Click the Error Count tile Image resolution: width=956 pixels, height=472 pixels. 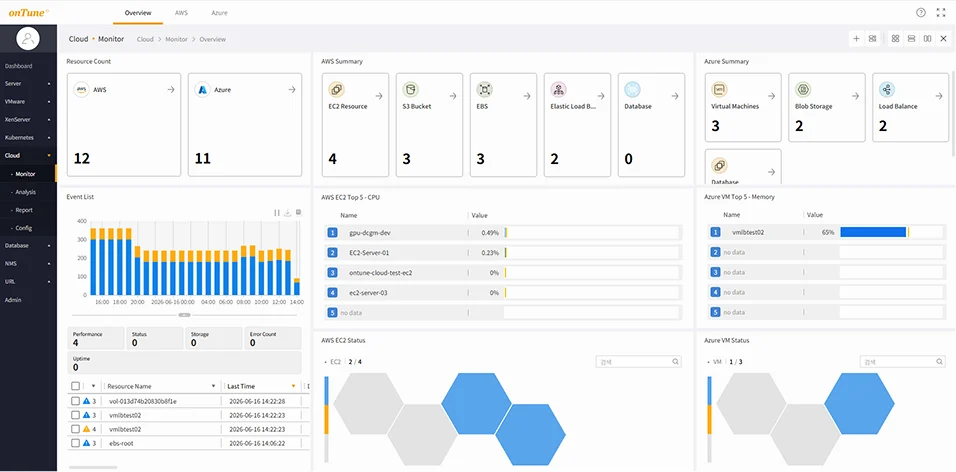273,338
